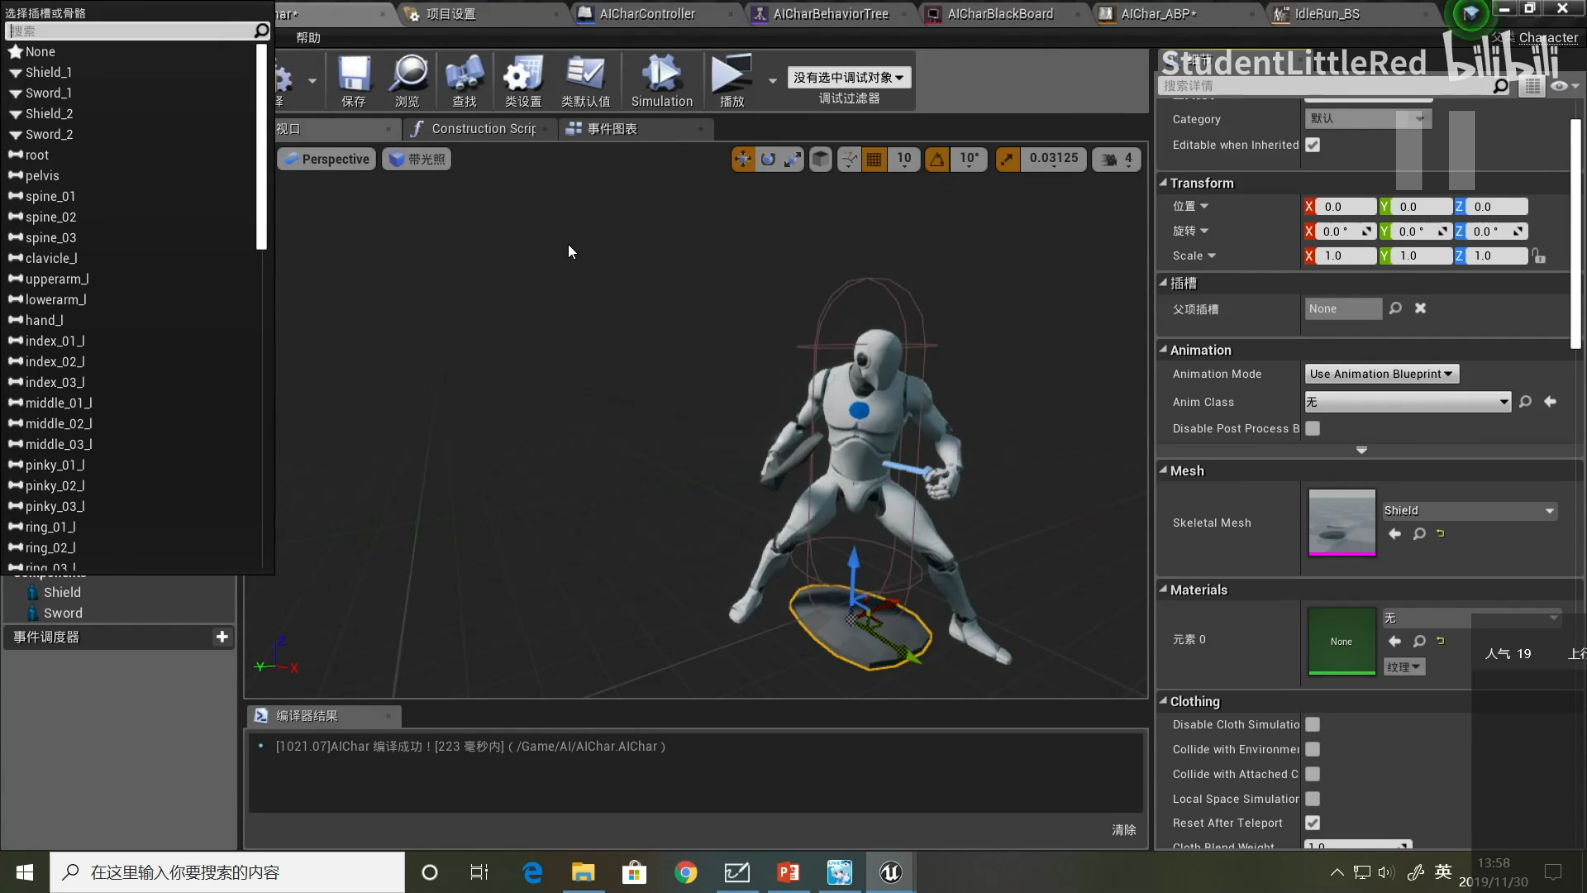Open the Animation Mode dropdown
1587x893 pixels.
click(x=1381, y=374)
